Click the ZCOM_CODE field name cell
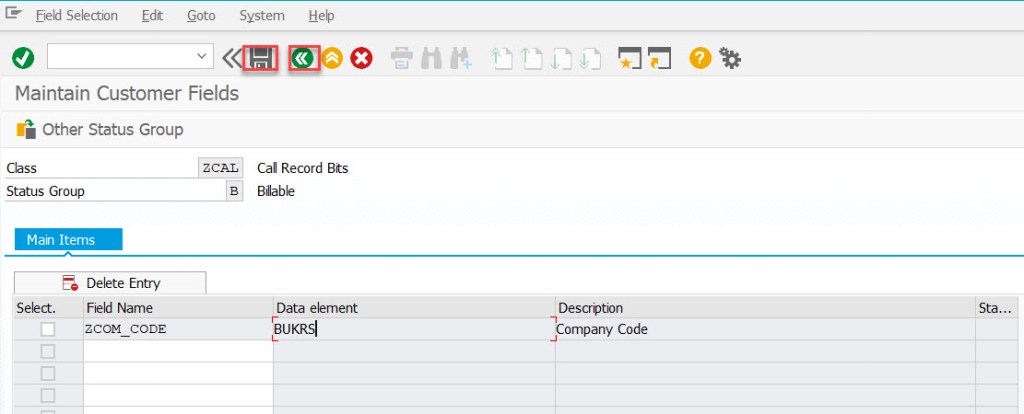The image size is (1024, 414). pyautogui.click(x=178, y=330)
